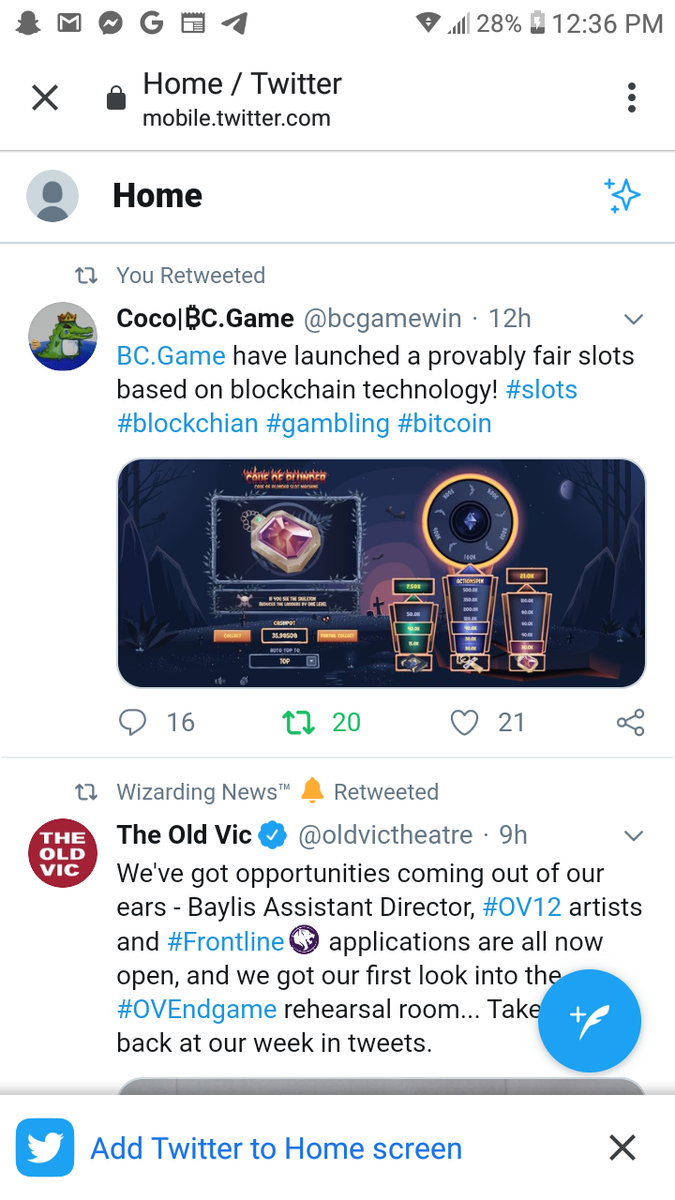Tap the reply icon on BC.Game tweet
The width and height of the screenshot is (675, 1200).
click(x=133, y=722)
